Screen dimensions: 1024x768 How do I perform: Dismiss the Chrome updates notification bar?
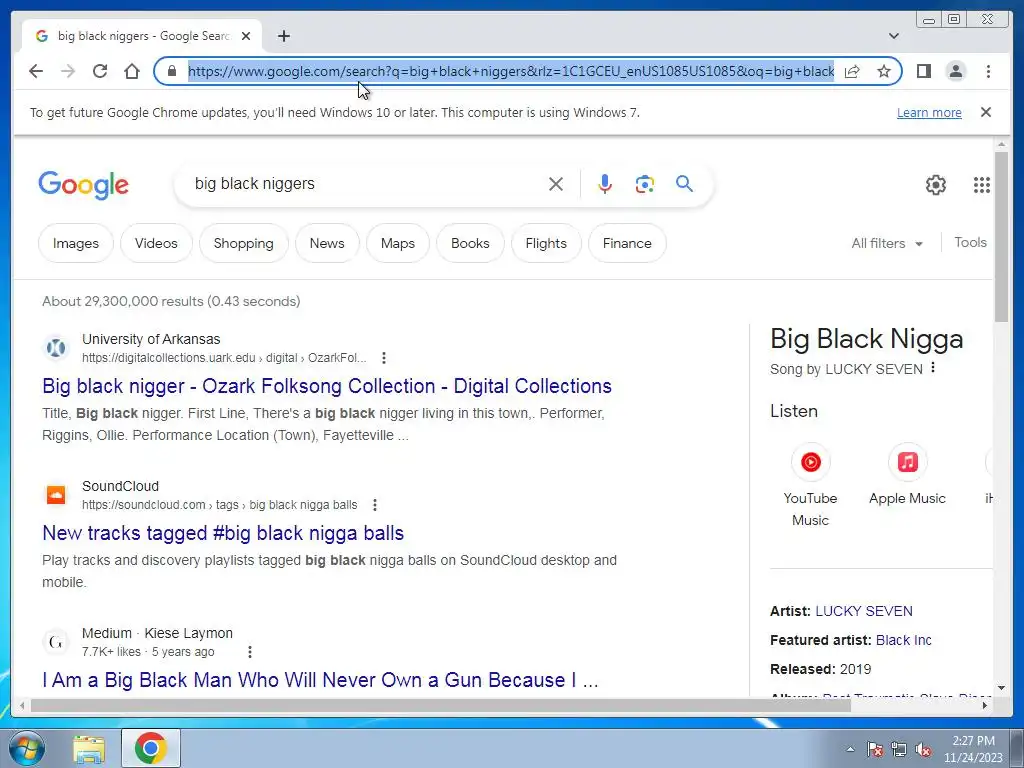(x=986, y=112)
